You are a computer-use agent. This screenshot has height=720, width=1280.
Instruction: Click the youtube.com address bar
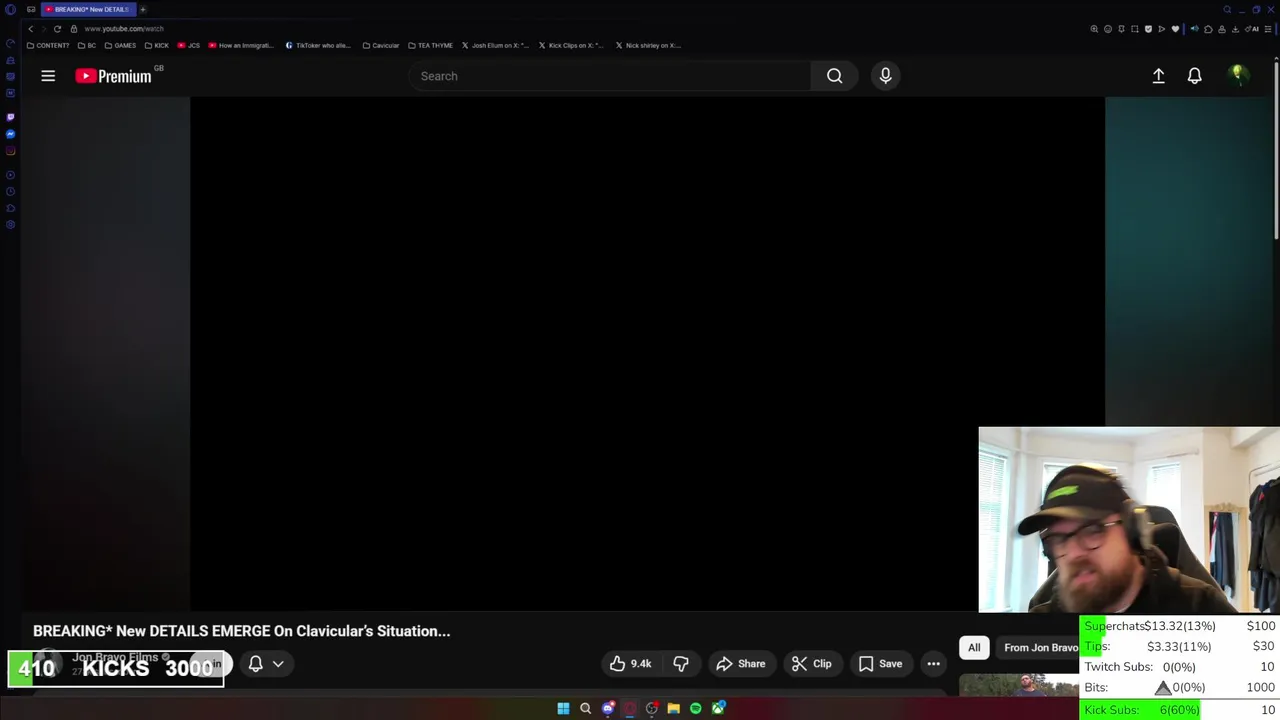click(x=123, y=29)
